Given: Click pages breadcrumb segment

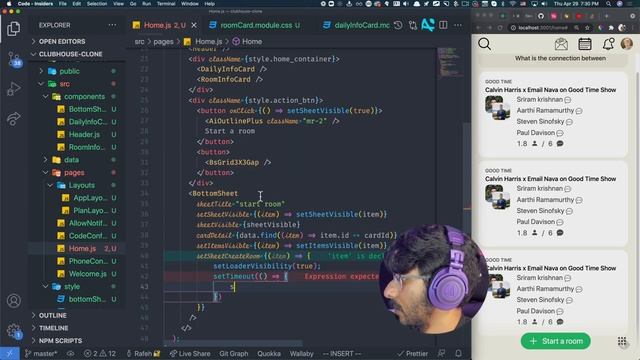Looking at the screenshot, I should 163,42.
